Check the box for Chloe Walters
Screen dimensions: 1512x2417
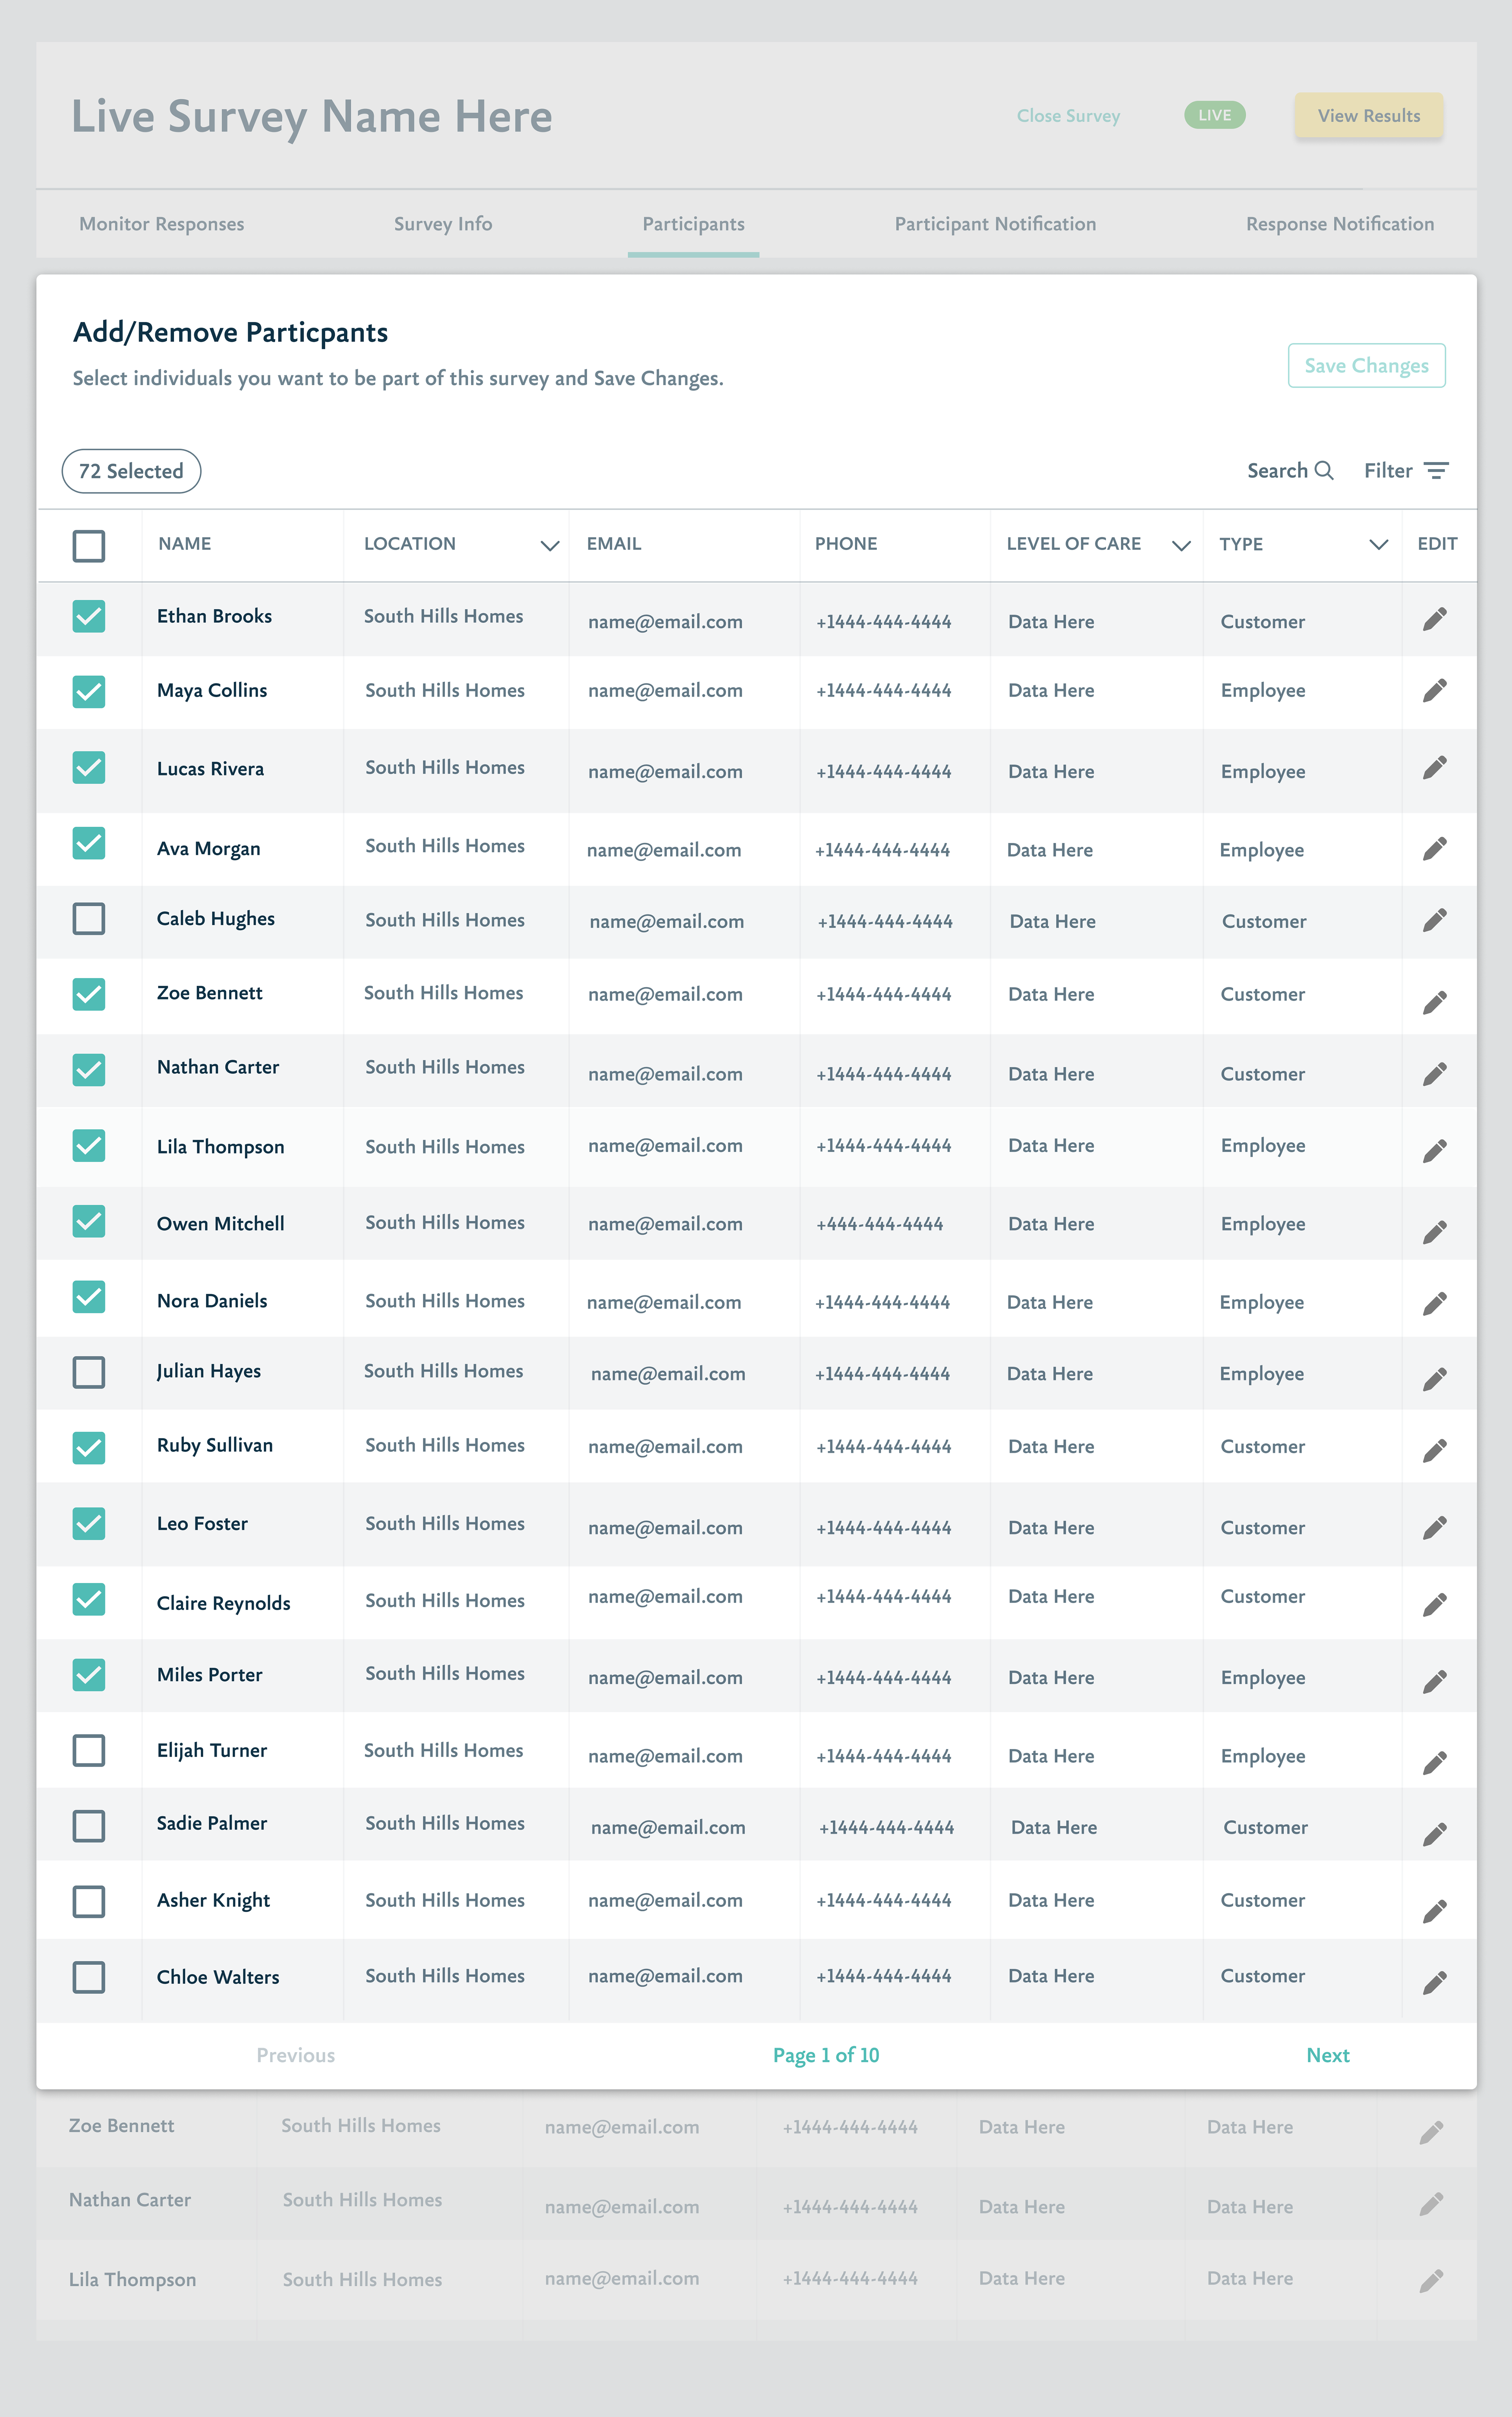89,1977
